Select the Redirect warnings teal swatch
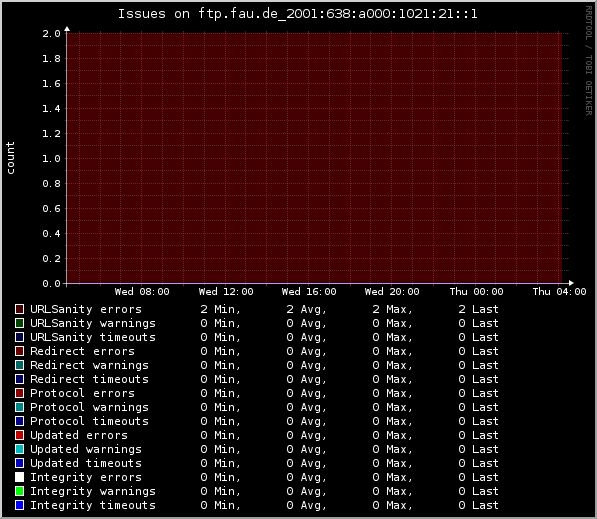This screenshot has width=597, height=519. [19, 365]
